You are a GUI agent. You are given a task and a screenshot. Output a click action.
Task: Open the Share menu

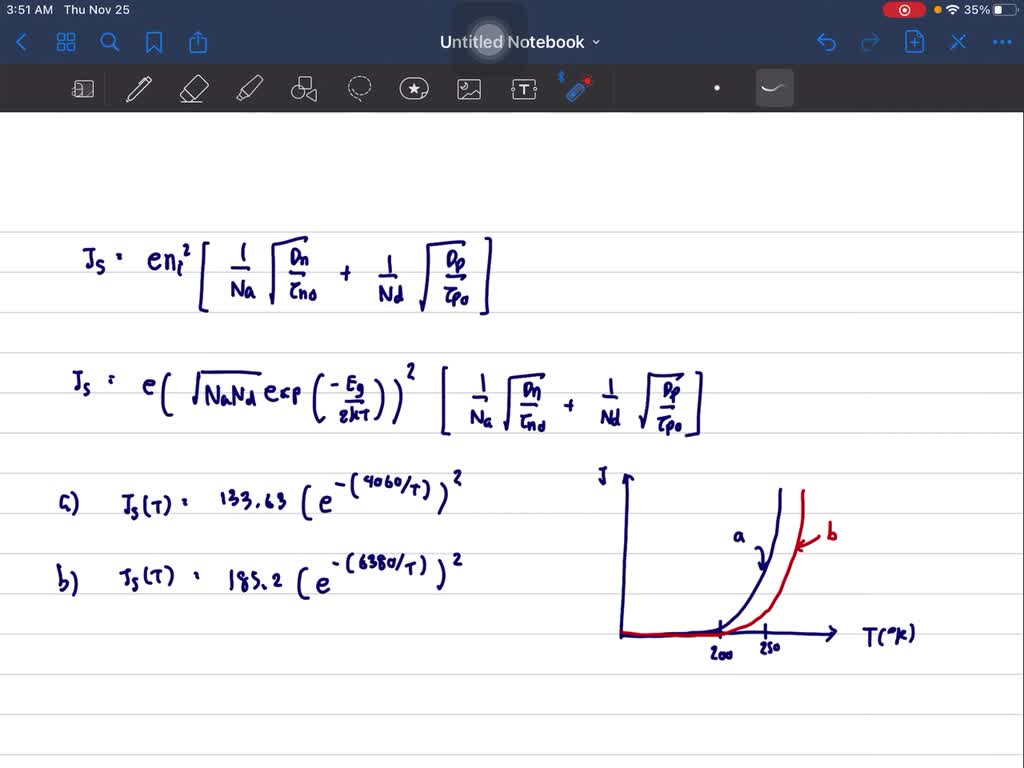[x=197, y=42]
